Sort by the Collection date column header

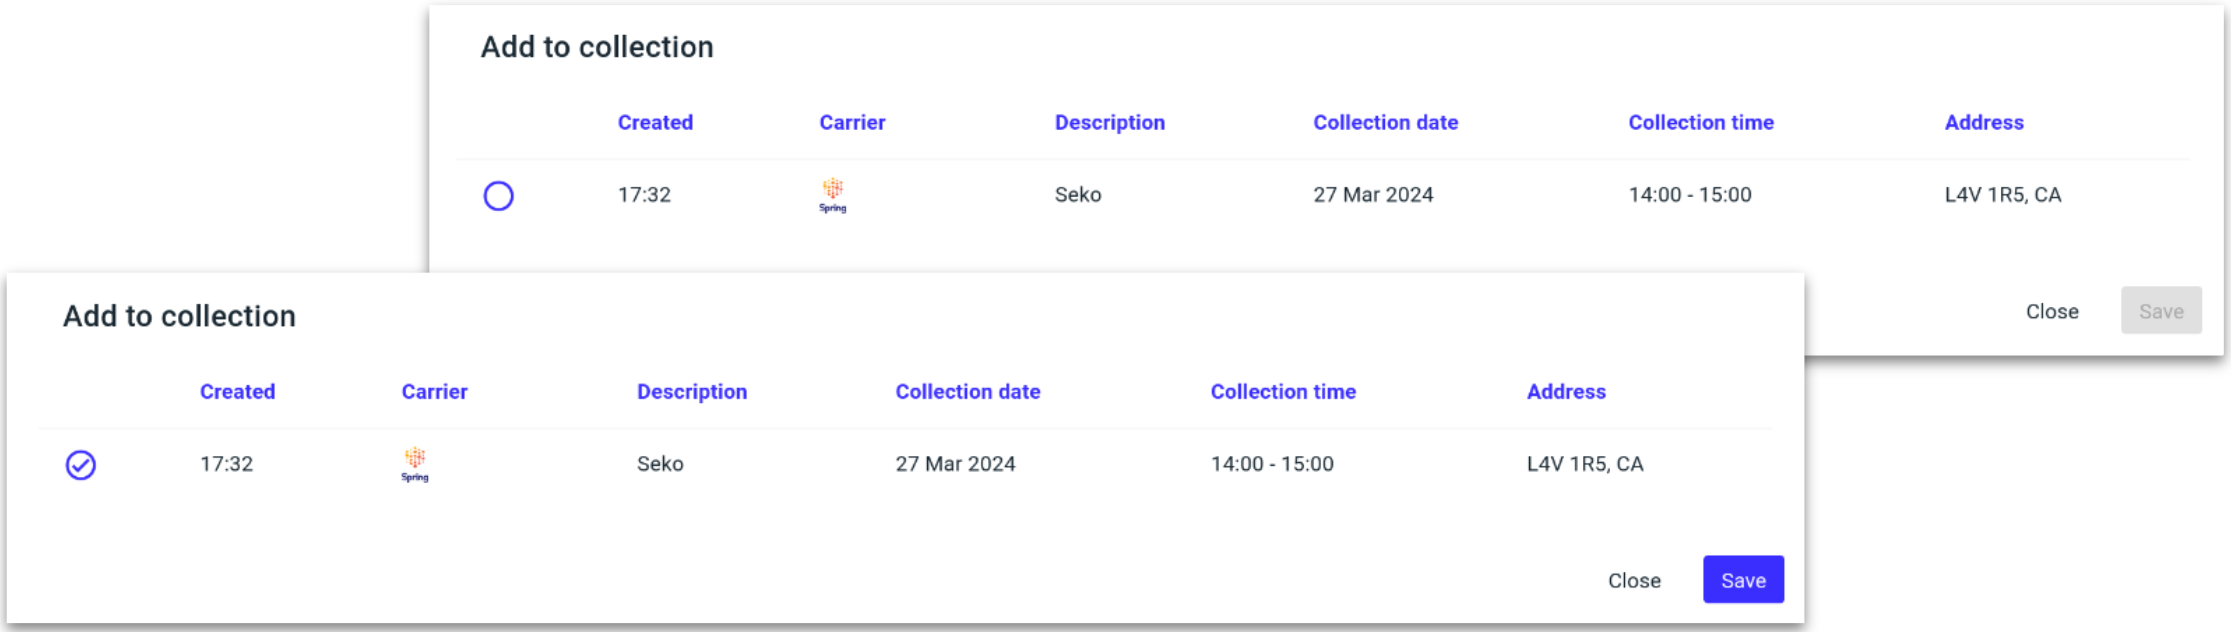(x=967, y=391)
